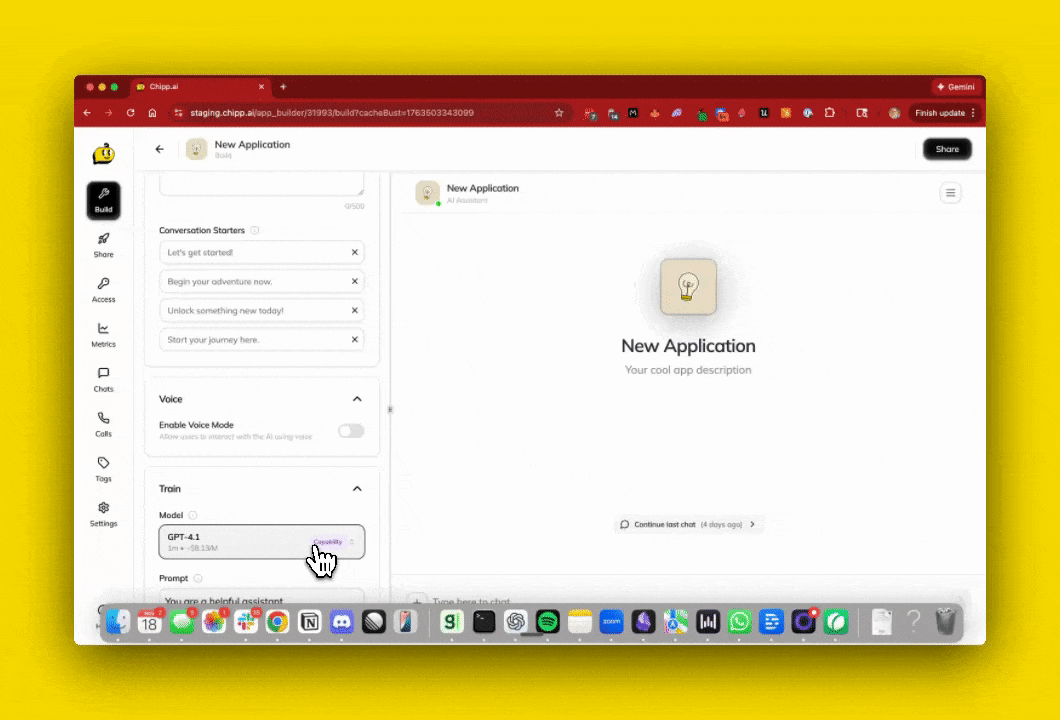Open Metrics chart icon in sidebar

click(x=103, y=330)
